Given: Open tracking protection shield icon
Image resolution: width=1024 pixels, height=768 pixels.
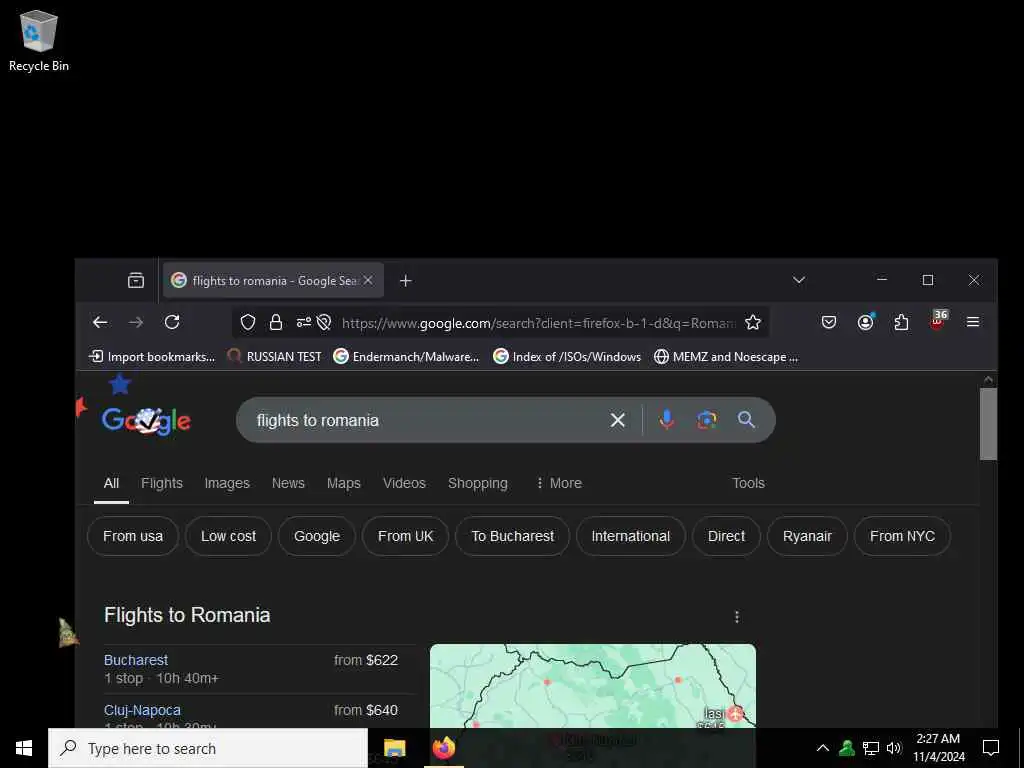Looking at the screenshot, I should [248, 323].
